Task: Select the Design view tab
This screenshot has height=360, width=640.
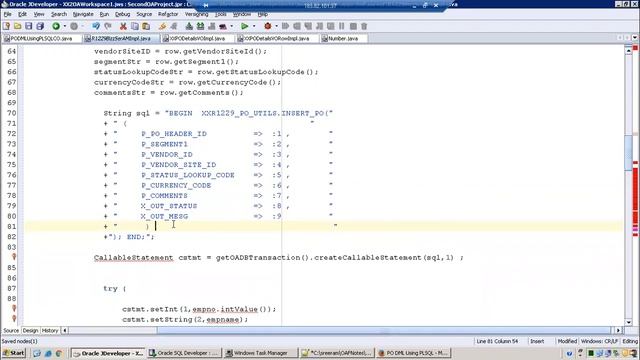Action: point(30,330)
